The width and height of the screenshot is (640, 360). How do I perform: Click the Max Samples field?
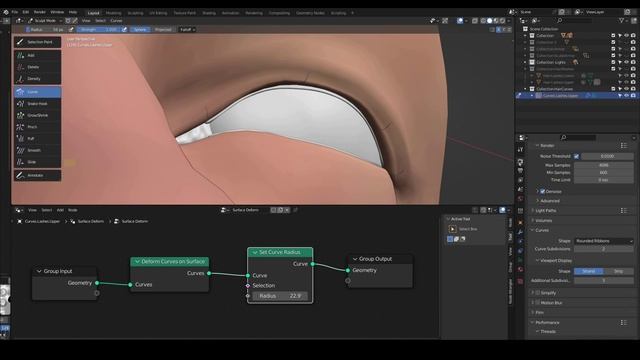click(604, 165)
